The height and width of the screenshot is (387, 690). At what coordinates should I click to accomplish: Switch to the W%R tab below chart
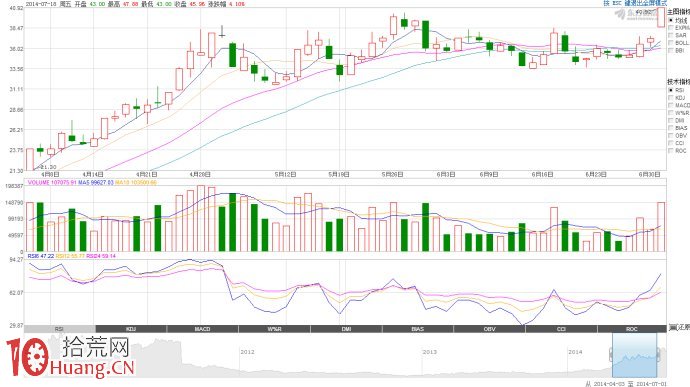[x=274, y=329]
